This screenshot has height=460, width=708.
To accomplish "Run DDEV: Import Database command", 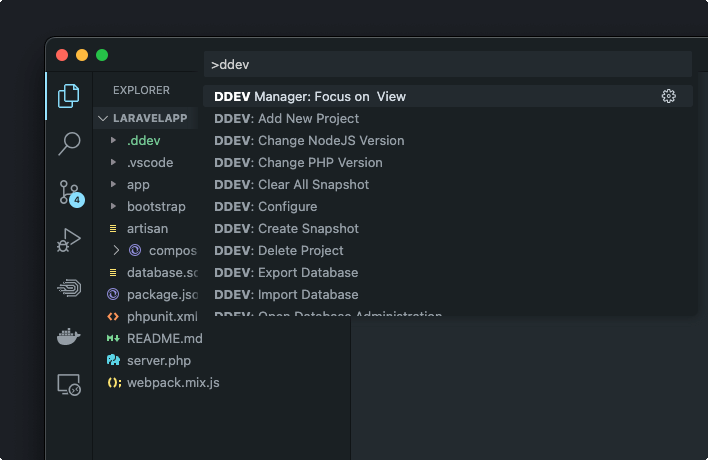I will [x=447, y=294].
